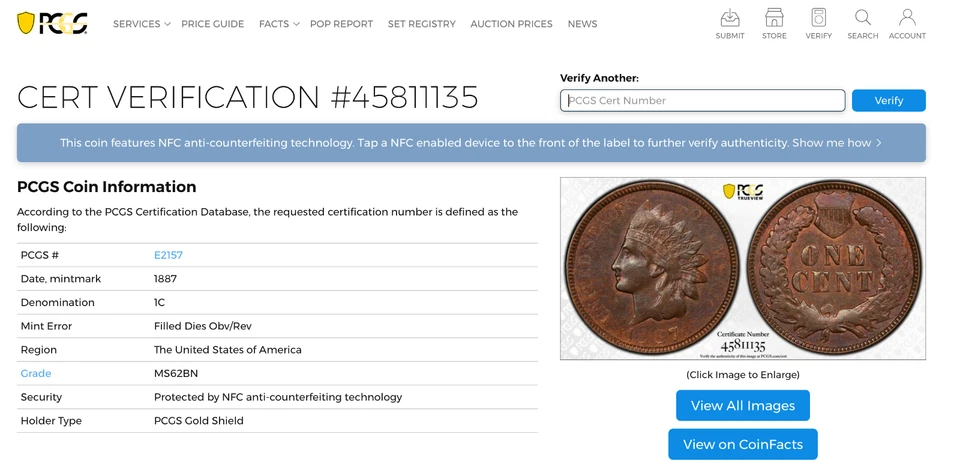Click the Cert Verification #45811135 heading
The image size is (960, 473).
point(247,97)
